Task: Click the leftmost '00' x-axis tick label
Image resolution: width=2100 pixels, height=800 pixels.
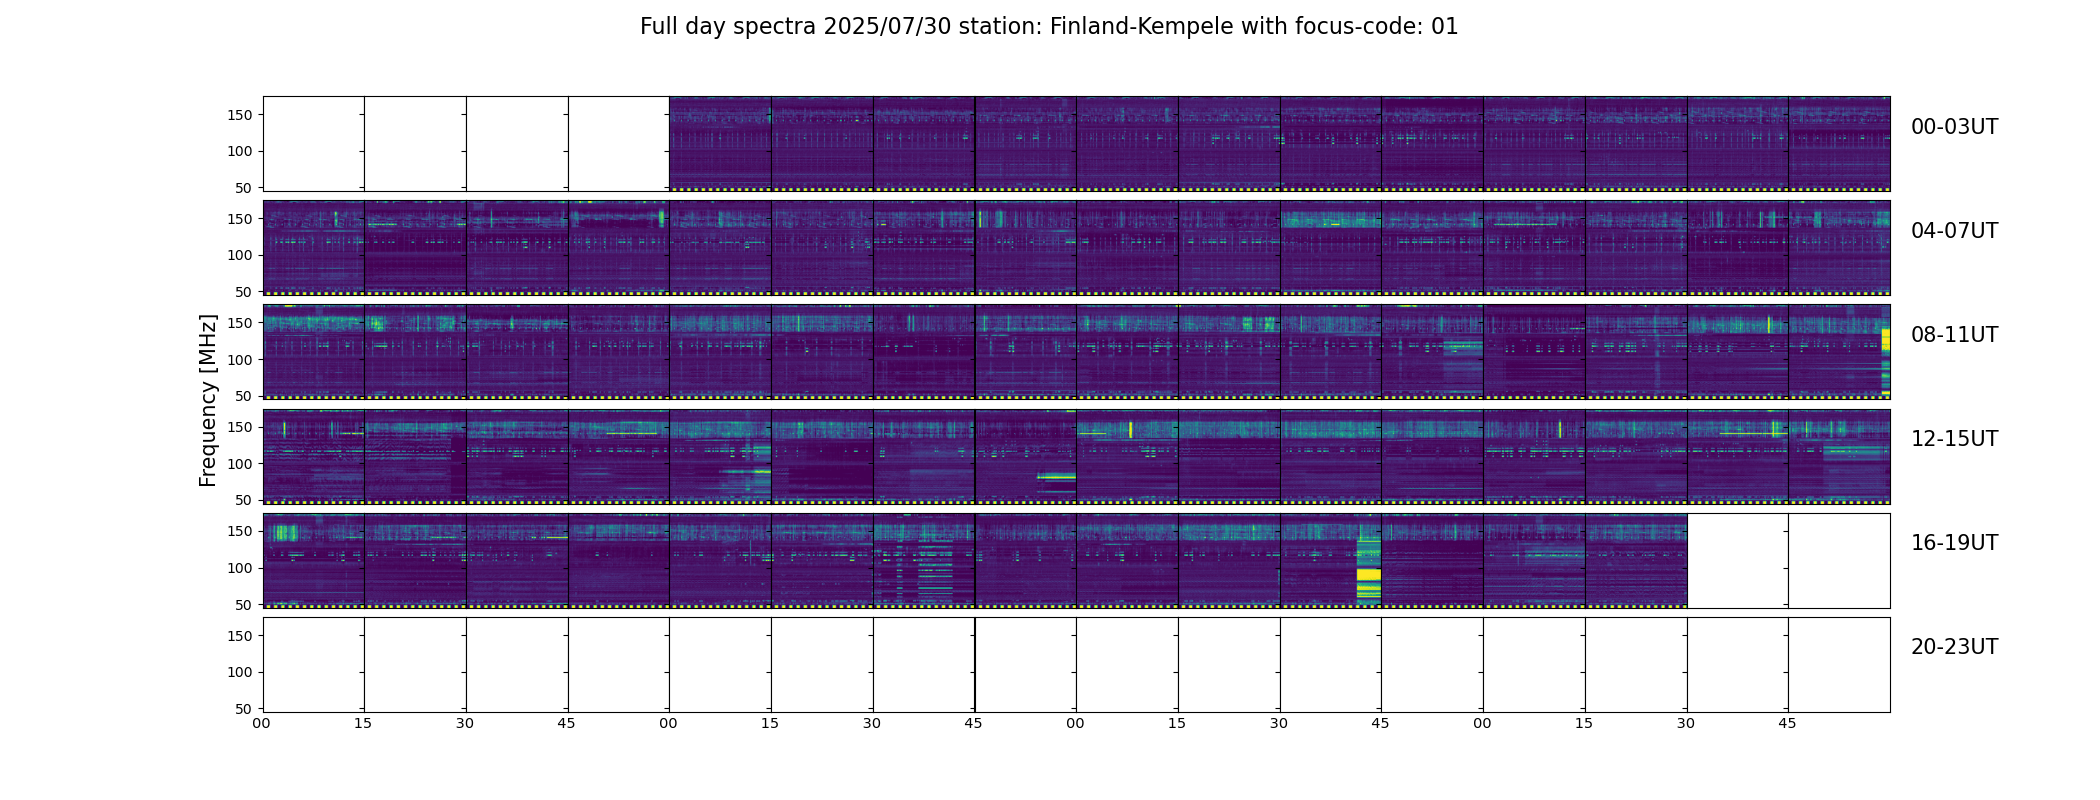Action: pyautogui.click(x=262, y=723)
